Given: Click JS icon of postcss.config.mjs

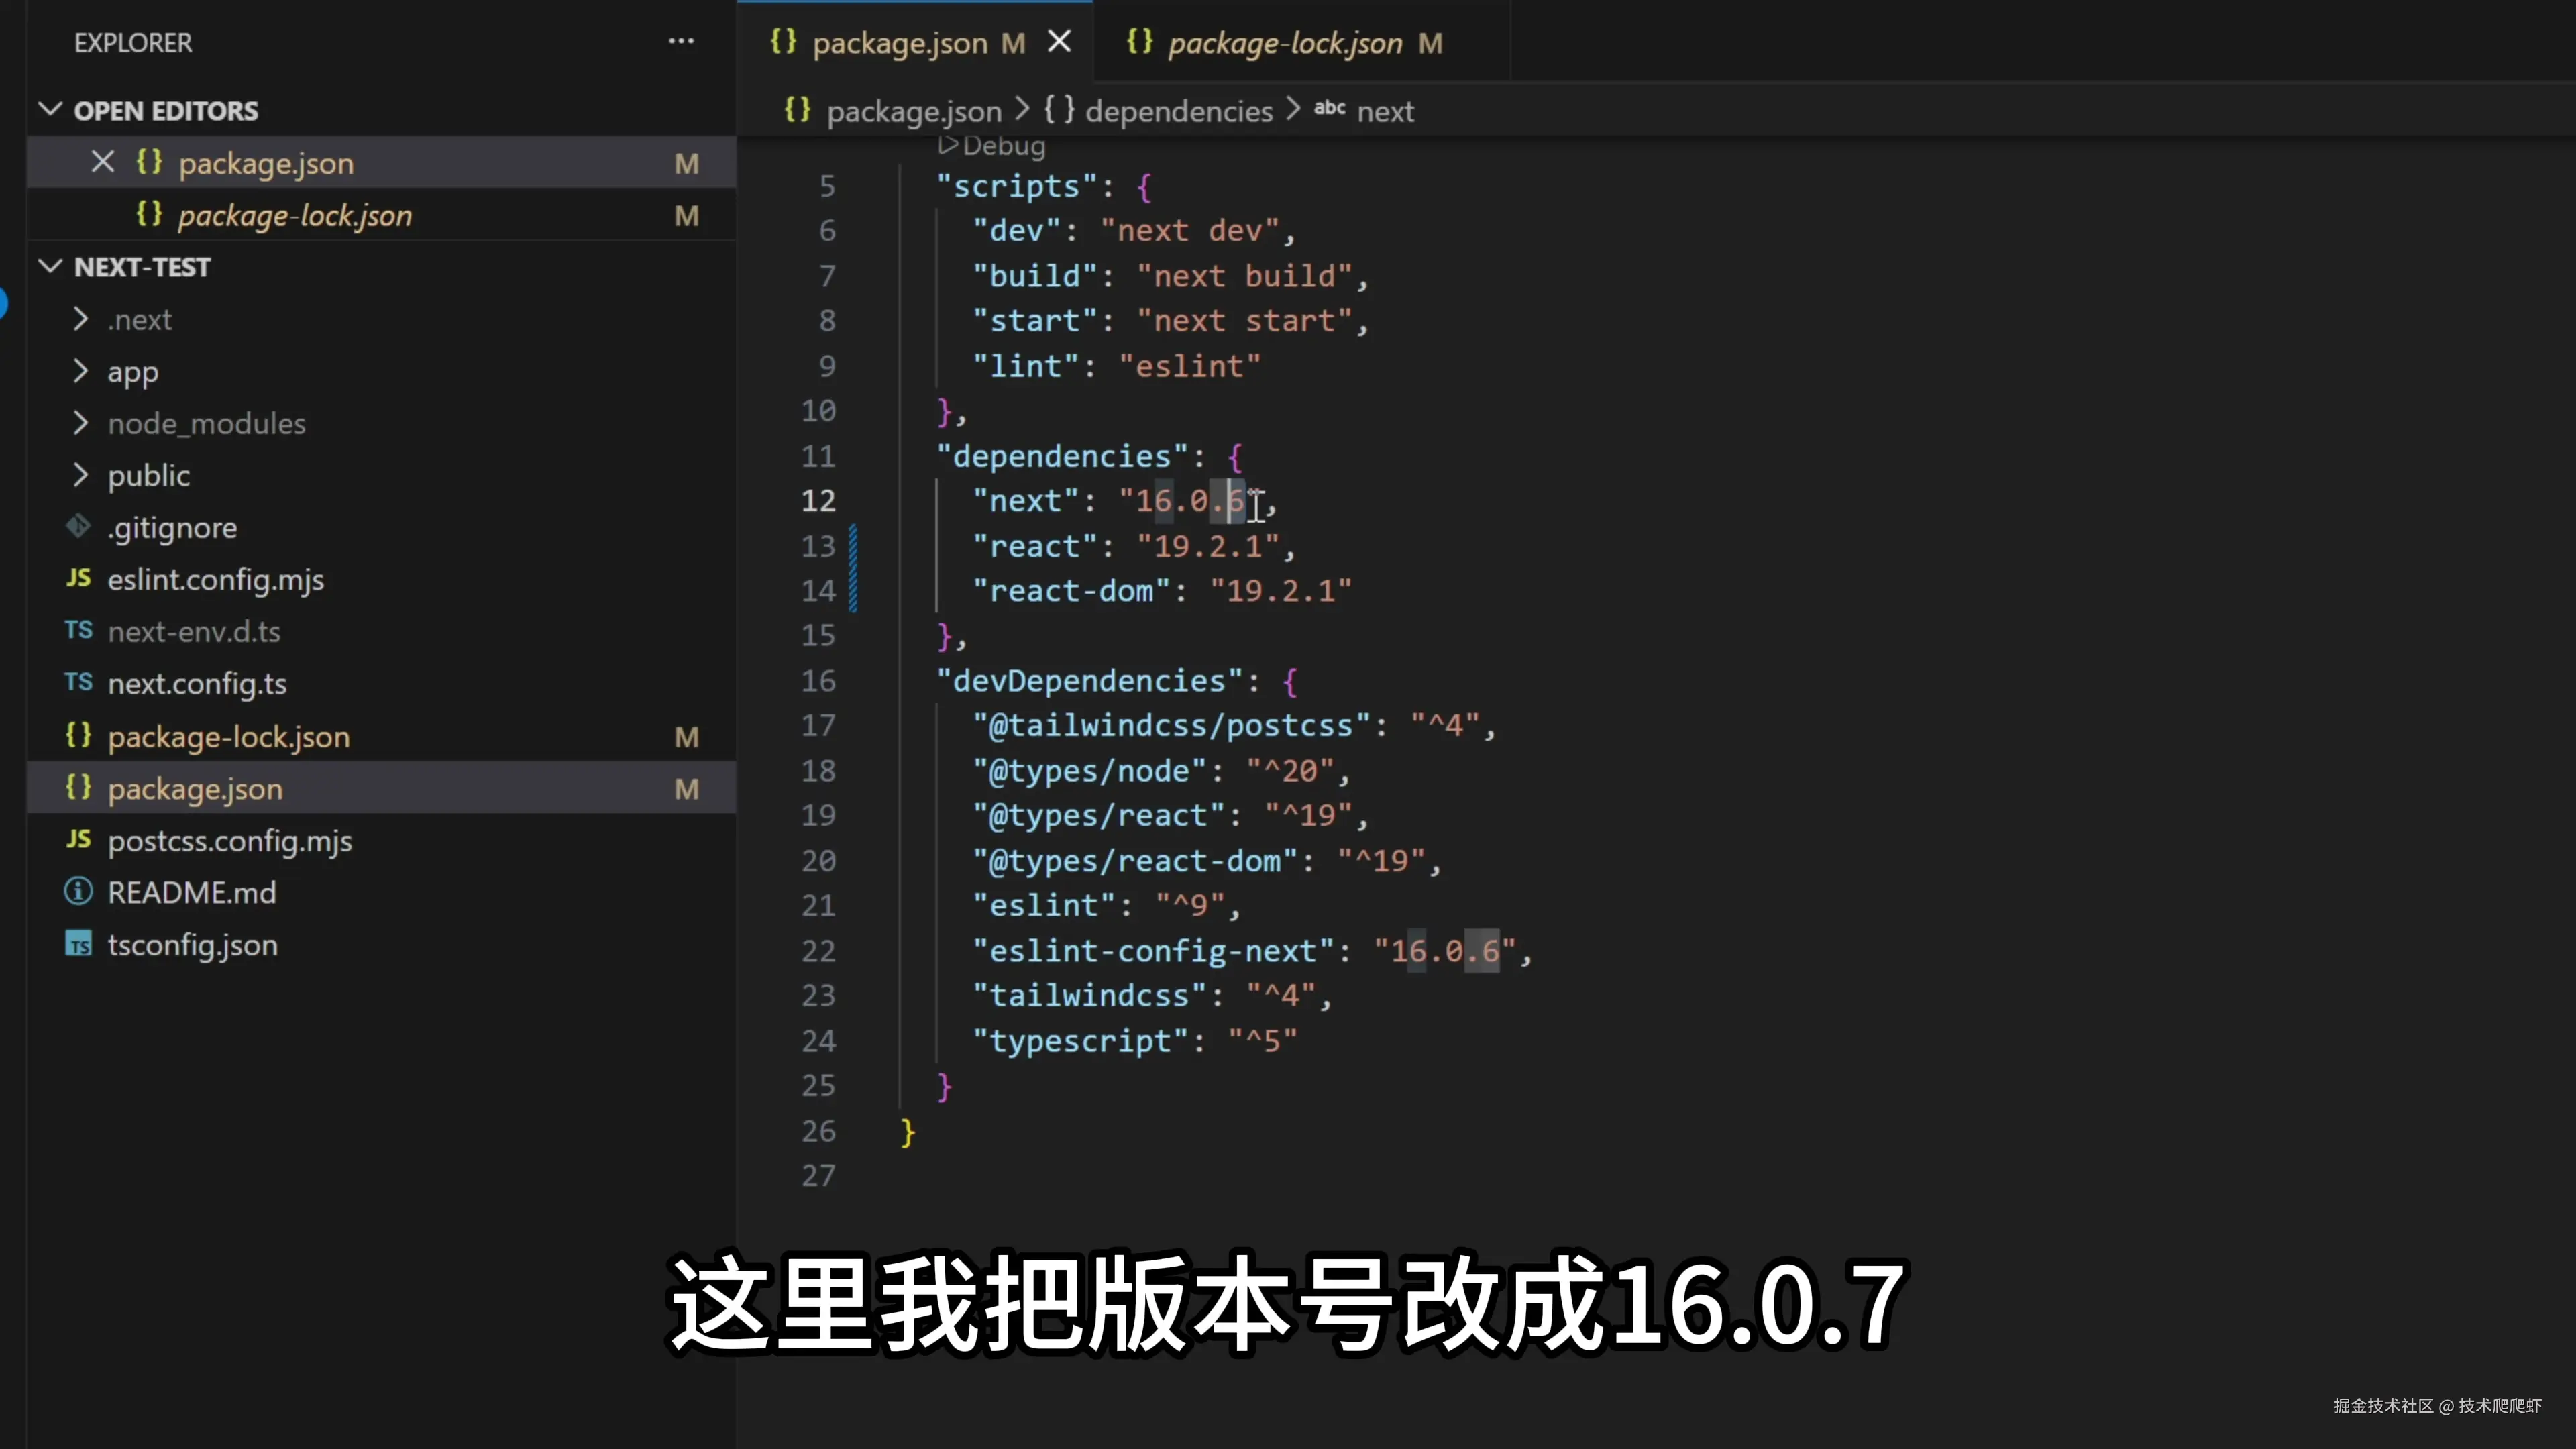Looking at the screenshot, I should click(78, 840).
